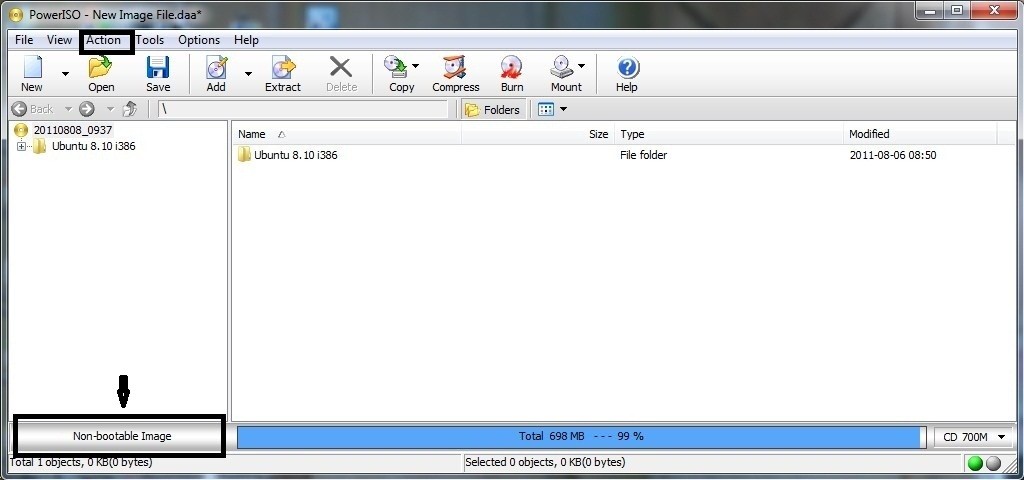Open the Mount button dropdown arrow
The height and width of the screenshot is (480, 1024).
point(581,66)
